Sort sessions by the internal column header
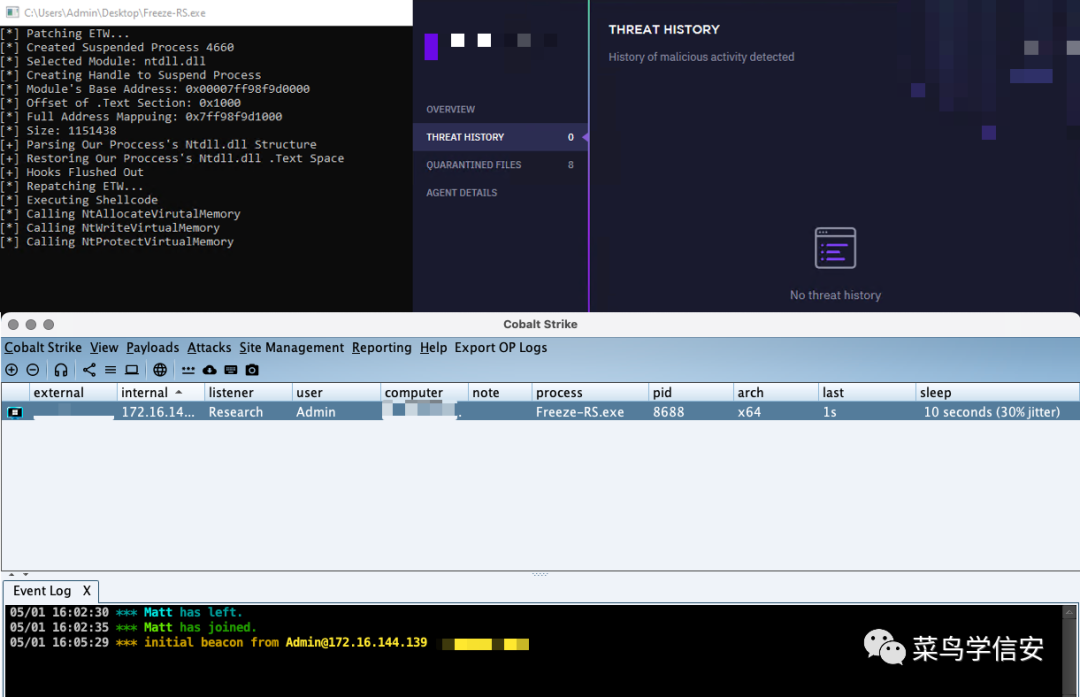 [x=161, y=393]
